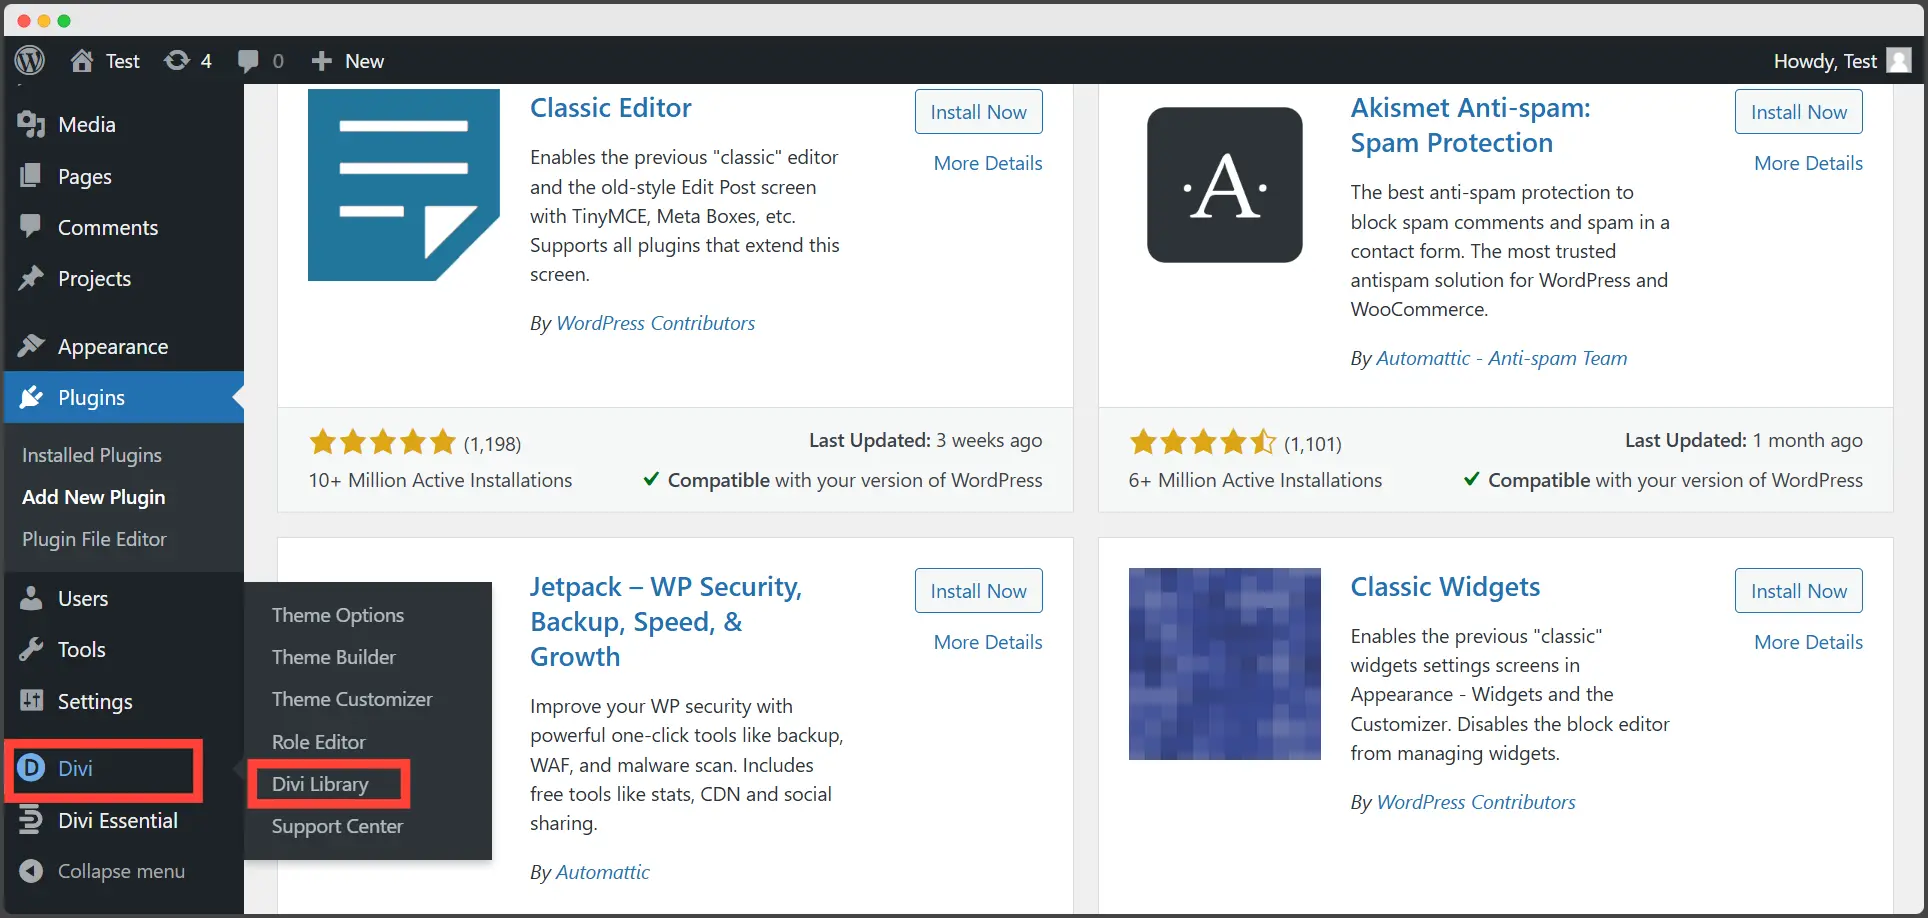Viewport: 1928px width, 918px height.
Task: View More Details for Classic Widgets
Action: tap(1808, 642)
